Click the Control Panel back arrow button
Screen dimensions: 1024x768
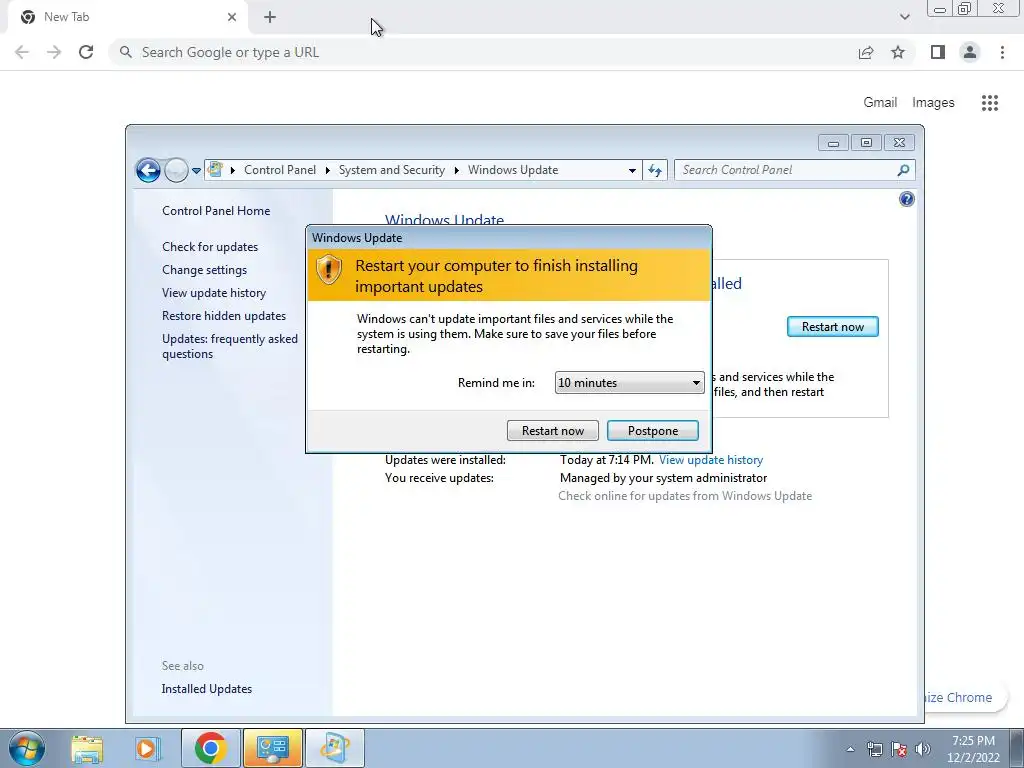point(148,170)
